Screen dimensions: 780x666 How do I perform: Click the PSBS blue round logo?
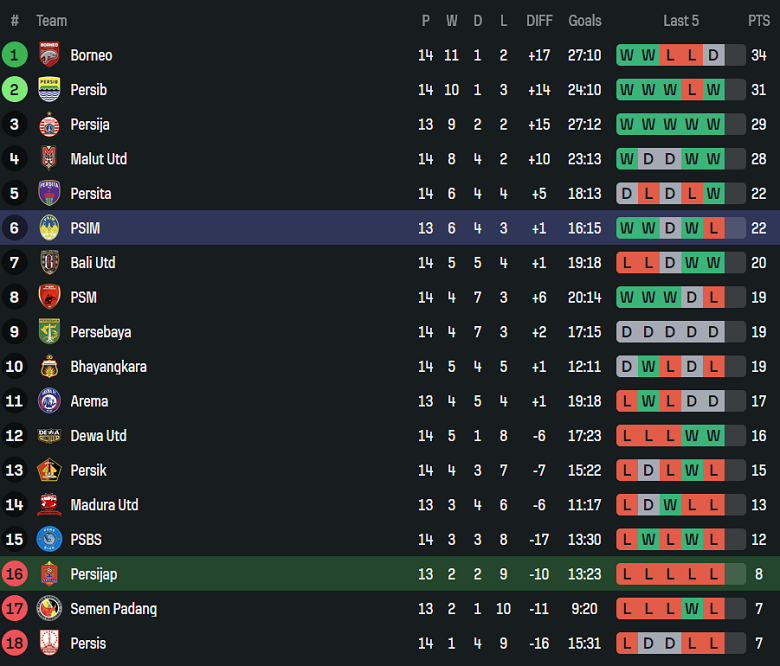[x=49, y=540]
